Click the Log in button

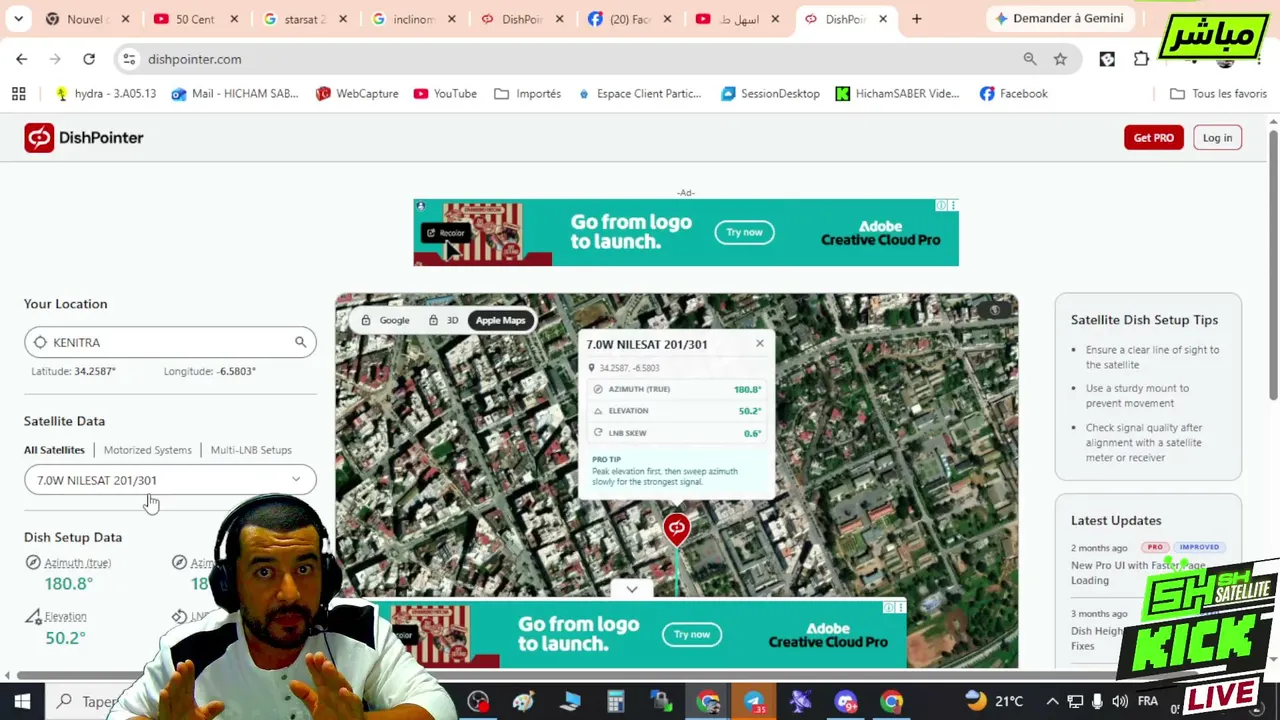(x=1217, y=138)
